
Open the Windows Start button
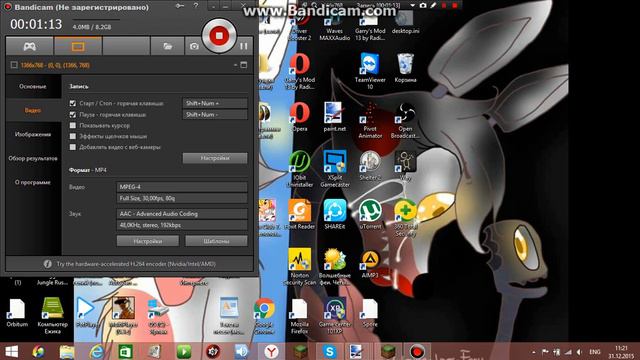(x=11, y=351)
